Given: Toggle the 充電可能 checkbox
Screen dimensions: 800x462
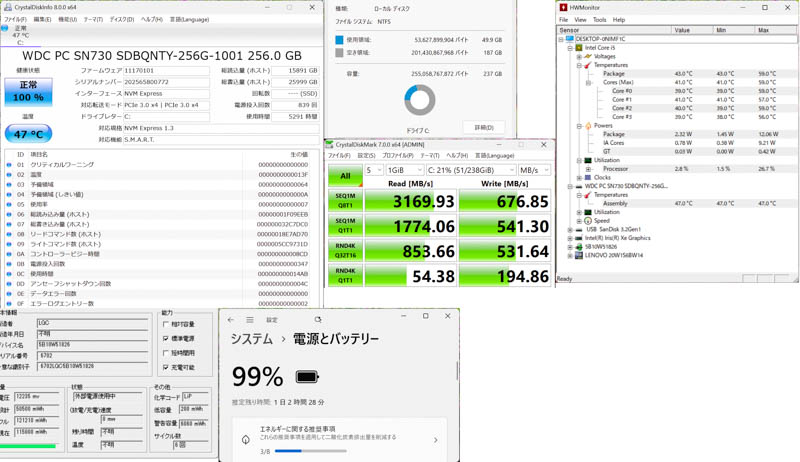Looking at the screenshot, I should (x=165, y=367).
